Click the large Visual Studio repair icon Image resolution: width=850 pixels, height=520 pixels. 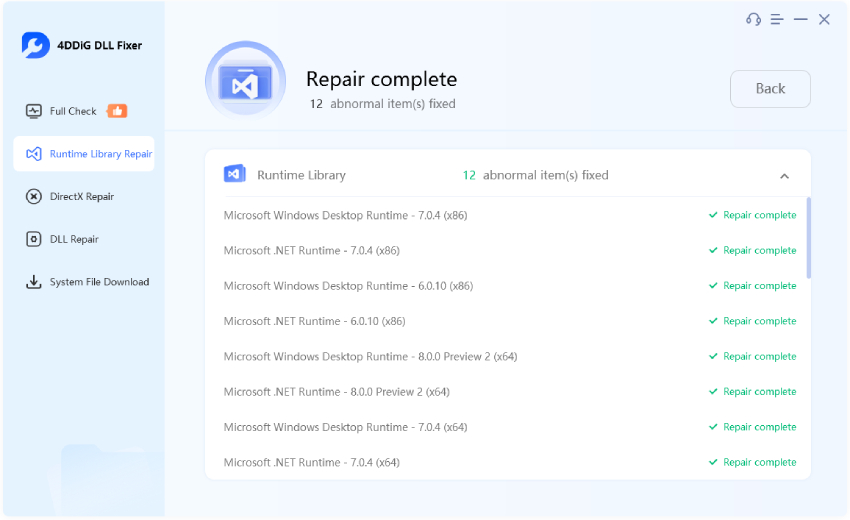[x=246, y=81]
